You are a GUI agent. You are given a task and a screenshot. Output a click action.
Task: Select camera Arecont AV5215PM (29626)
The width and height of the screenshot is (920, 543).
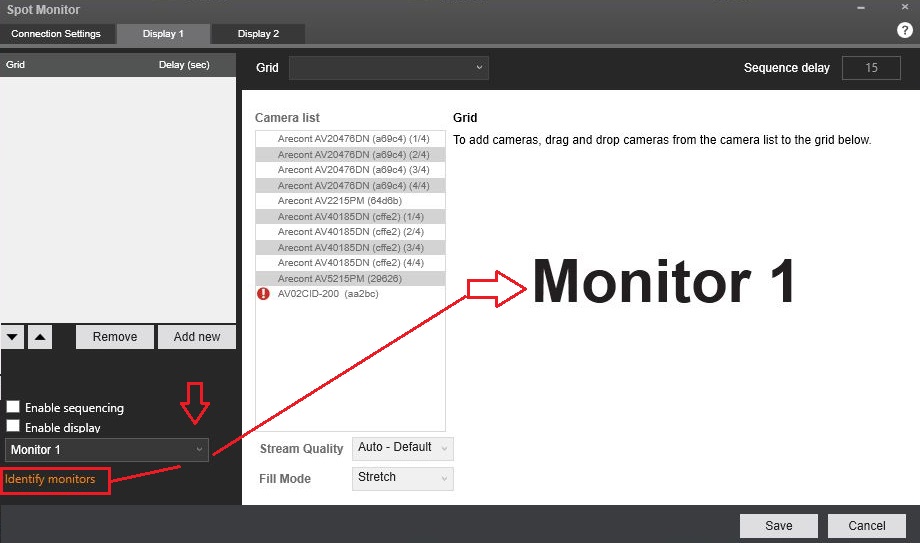(350, 279)
